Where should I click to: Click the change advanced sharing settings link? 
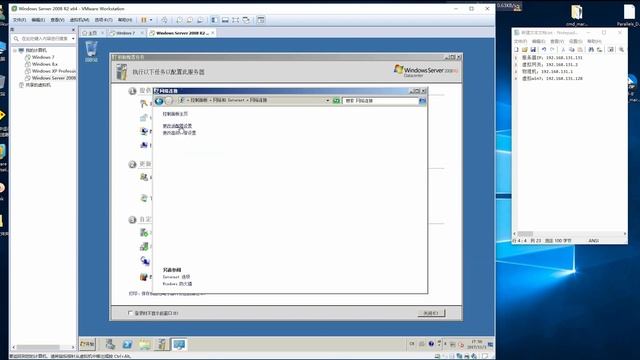tap(179, 133)
